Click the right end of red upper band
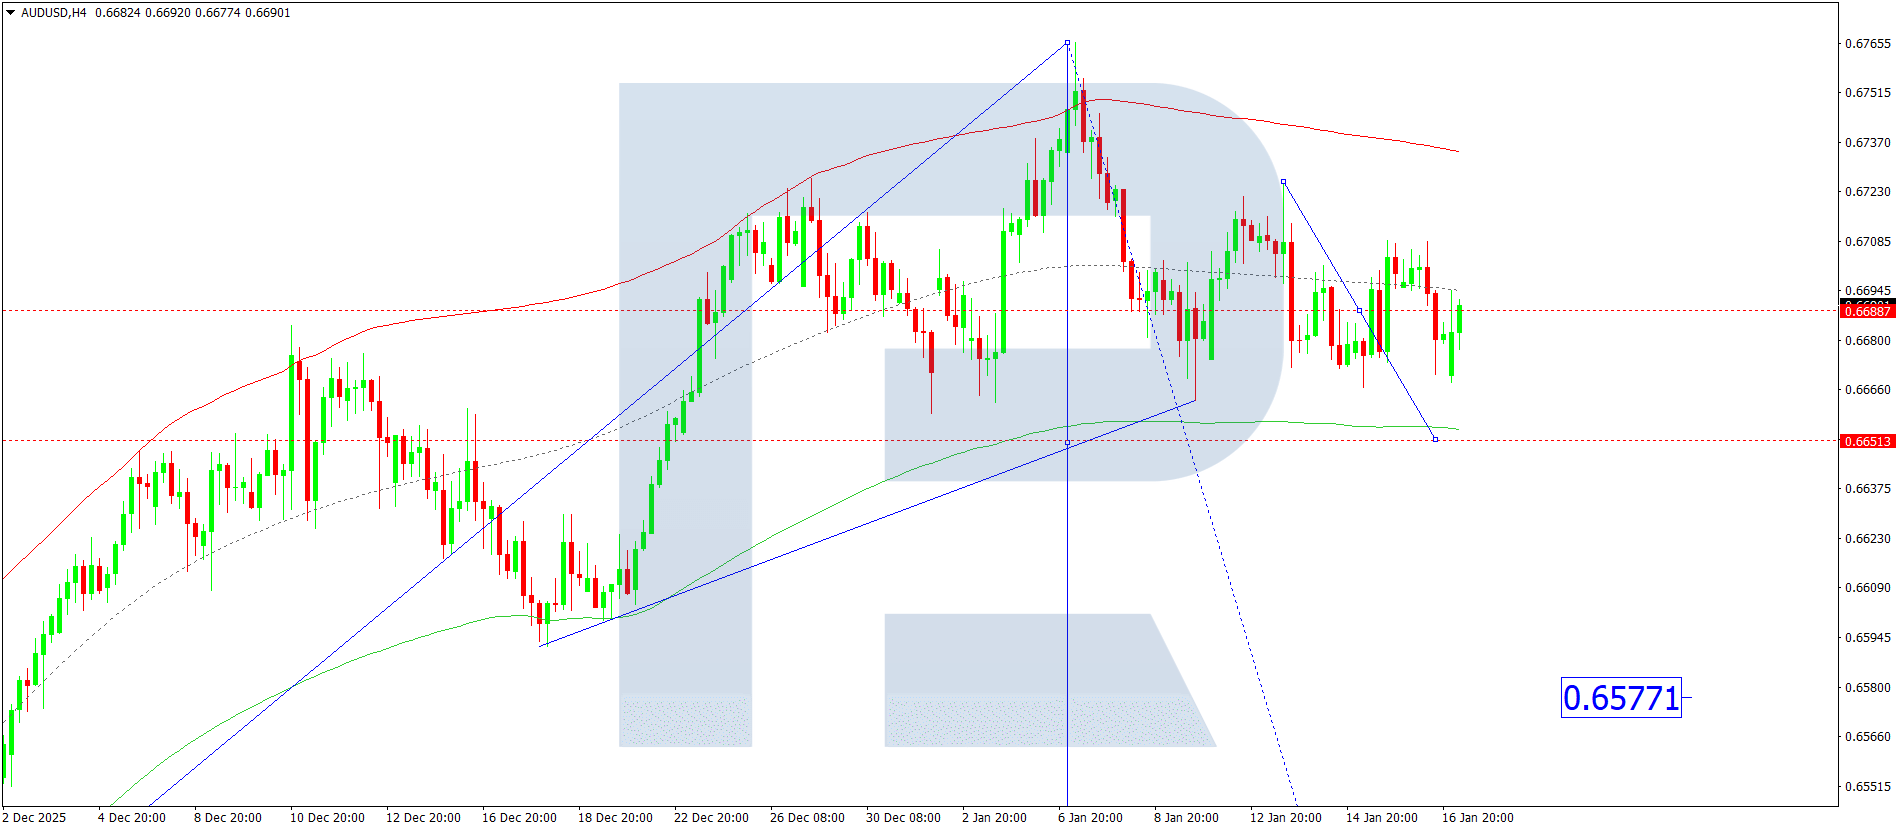The height and width of the screenshot is (830, 1902). point(1457,151)
